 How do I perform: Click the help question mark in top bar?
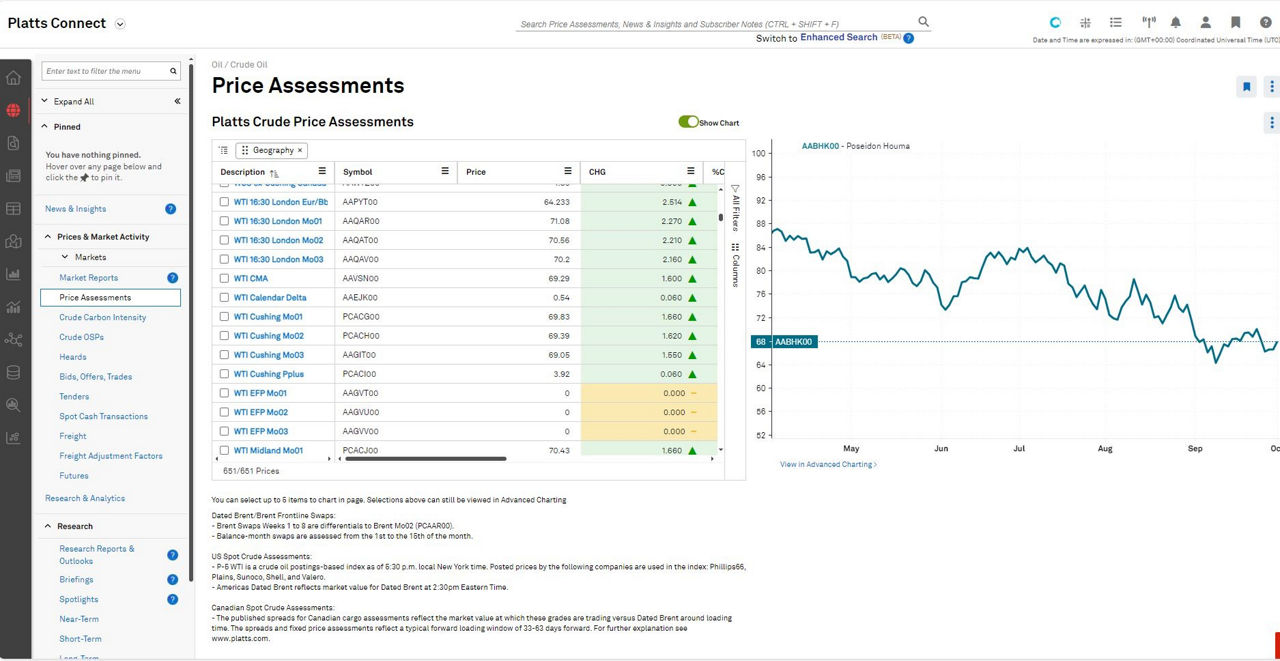pyautogui.click(x=1265, y=23)
